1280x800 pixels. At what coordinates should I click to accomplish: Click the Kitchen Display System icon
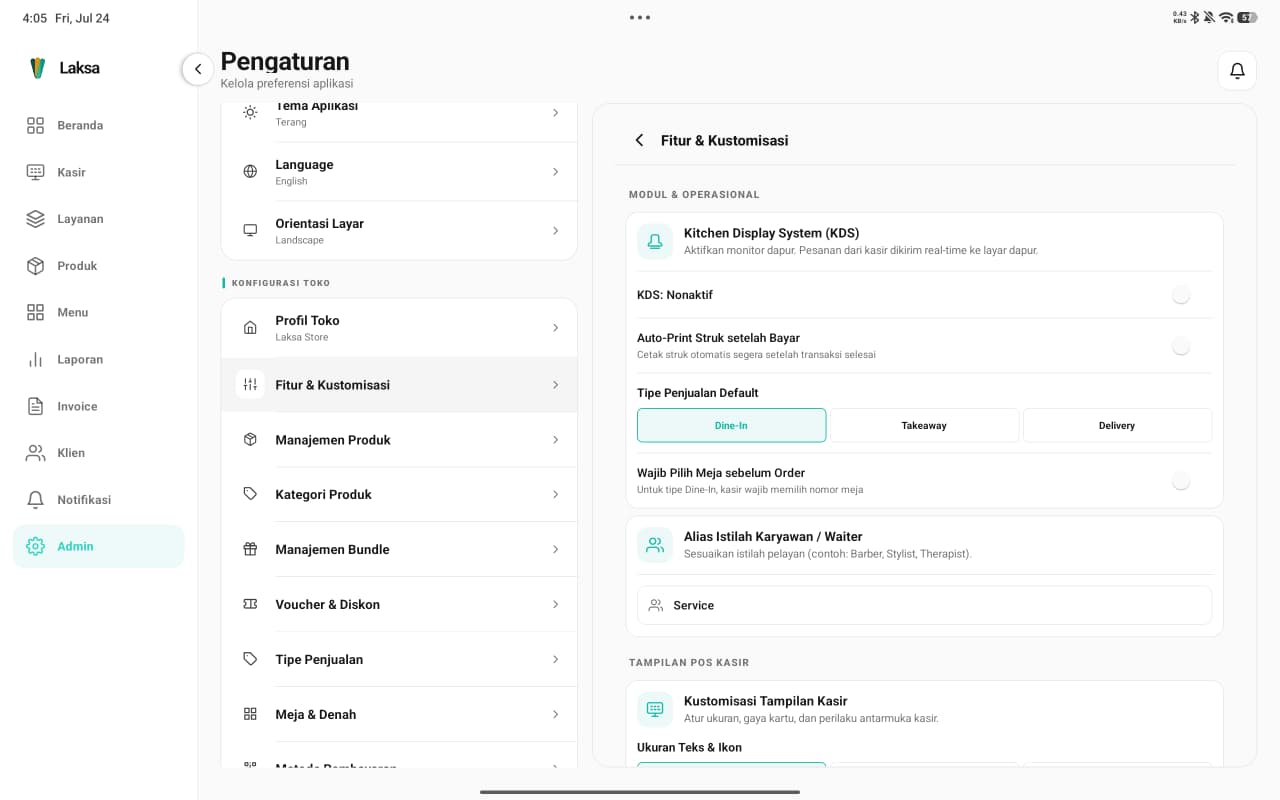pos(655,241)
